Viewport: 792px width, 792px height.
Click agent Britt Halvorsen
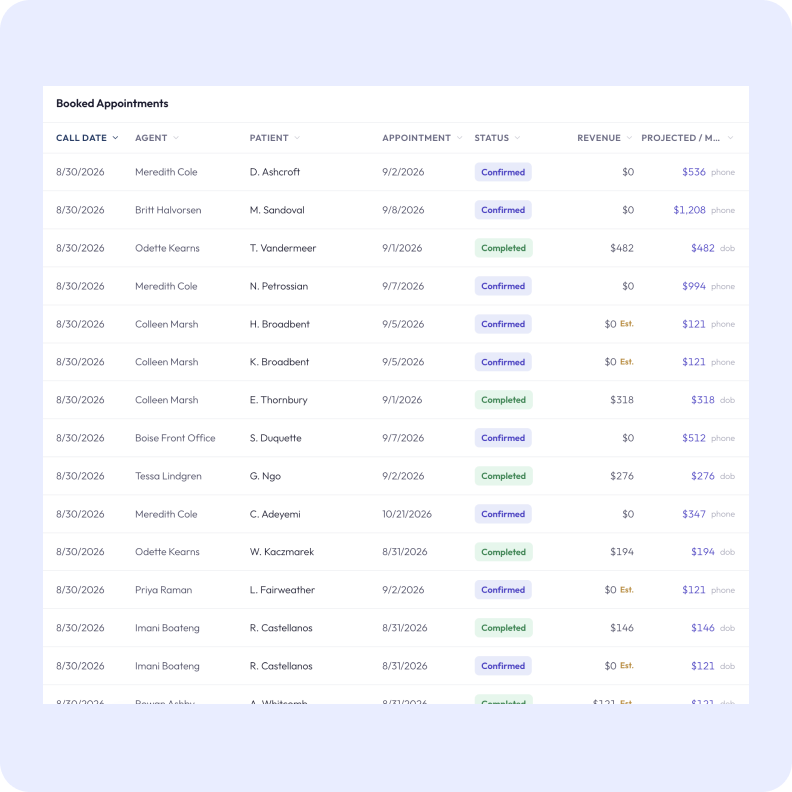coord(168,210)
